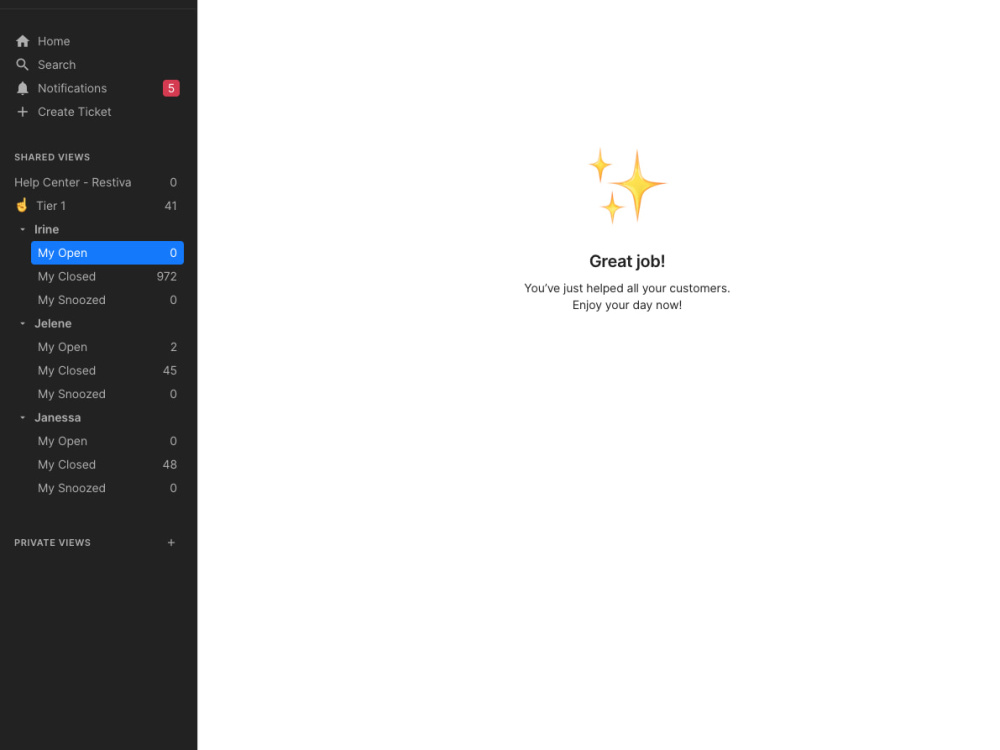Viewport: 1000px width, 750px height.
Task: Select Create Ticket label
Action: 74,112
